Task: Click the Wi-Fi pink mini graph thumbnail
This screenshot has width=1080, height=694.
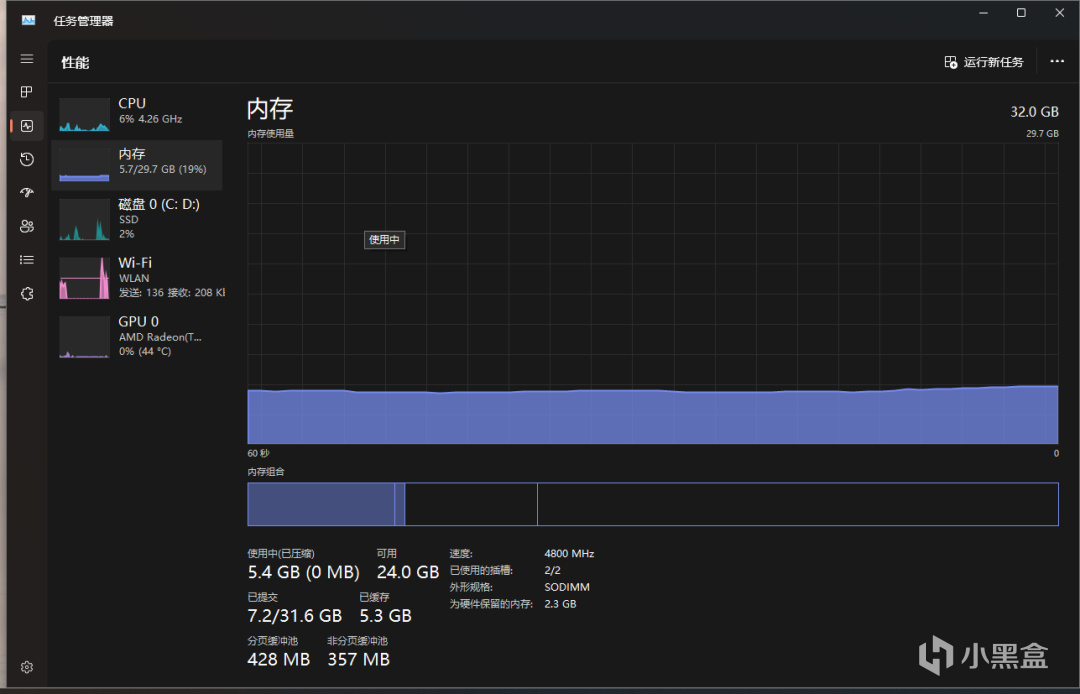Action: click(x=84, y=278)
